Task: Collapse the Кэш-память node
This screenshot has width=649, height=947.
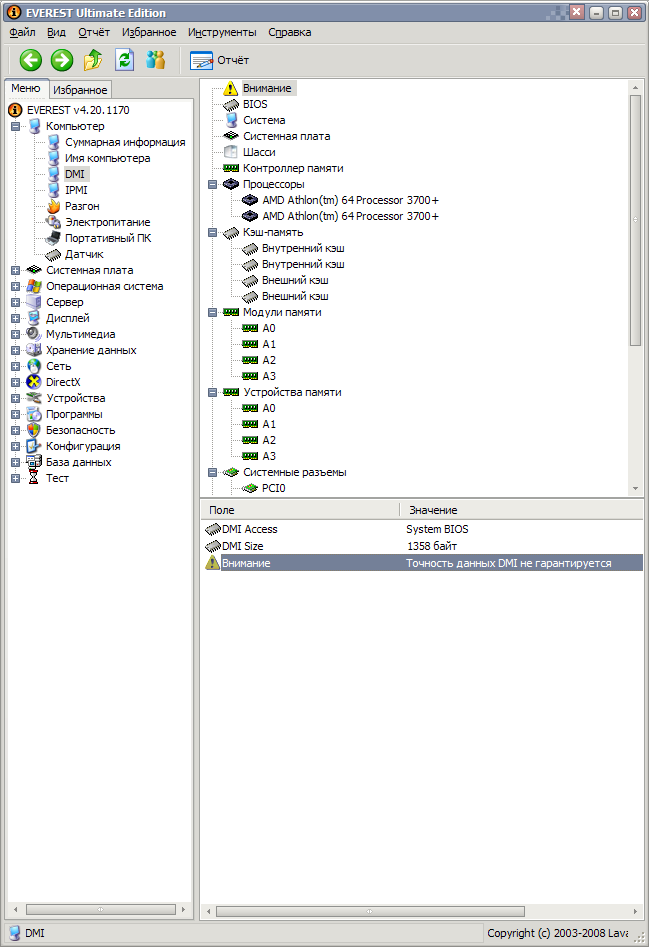Action: [x=213, y=233]
